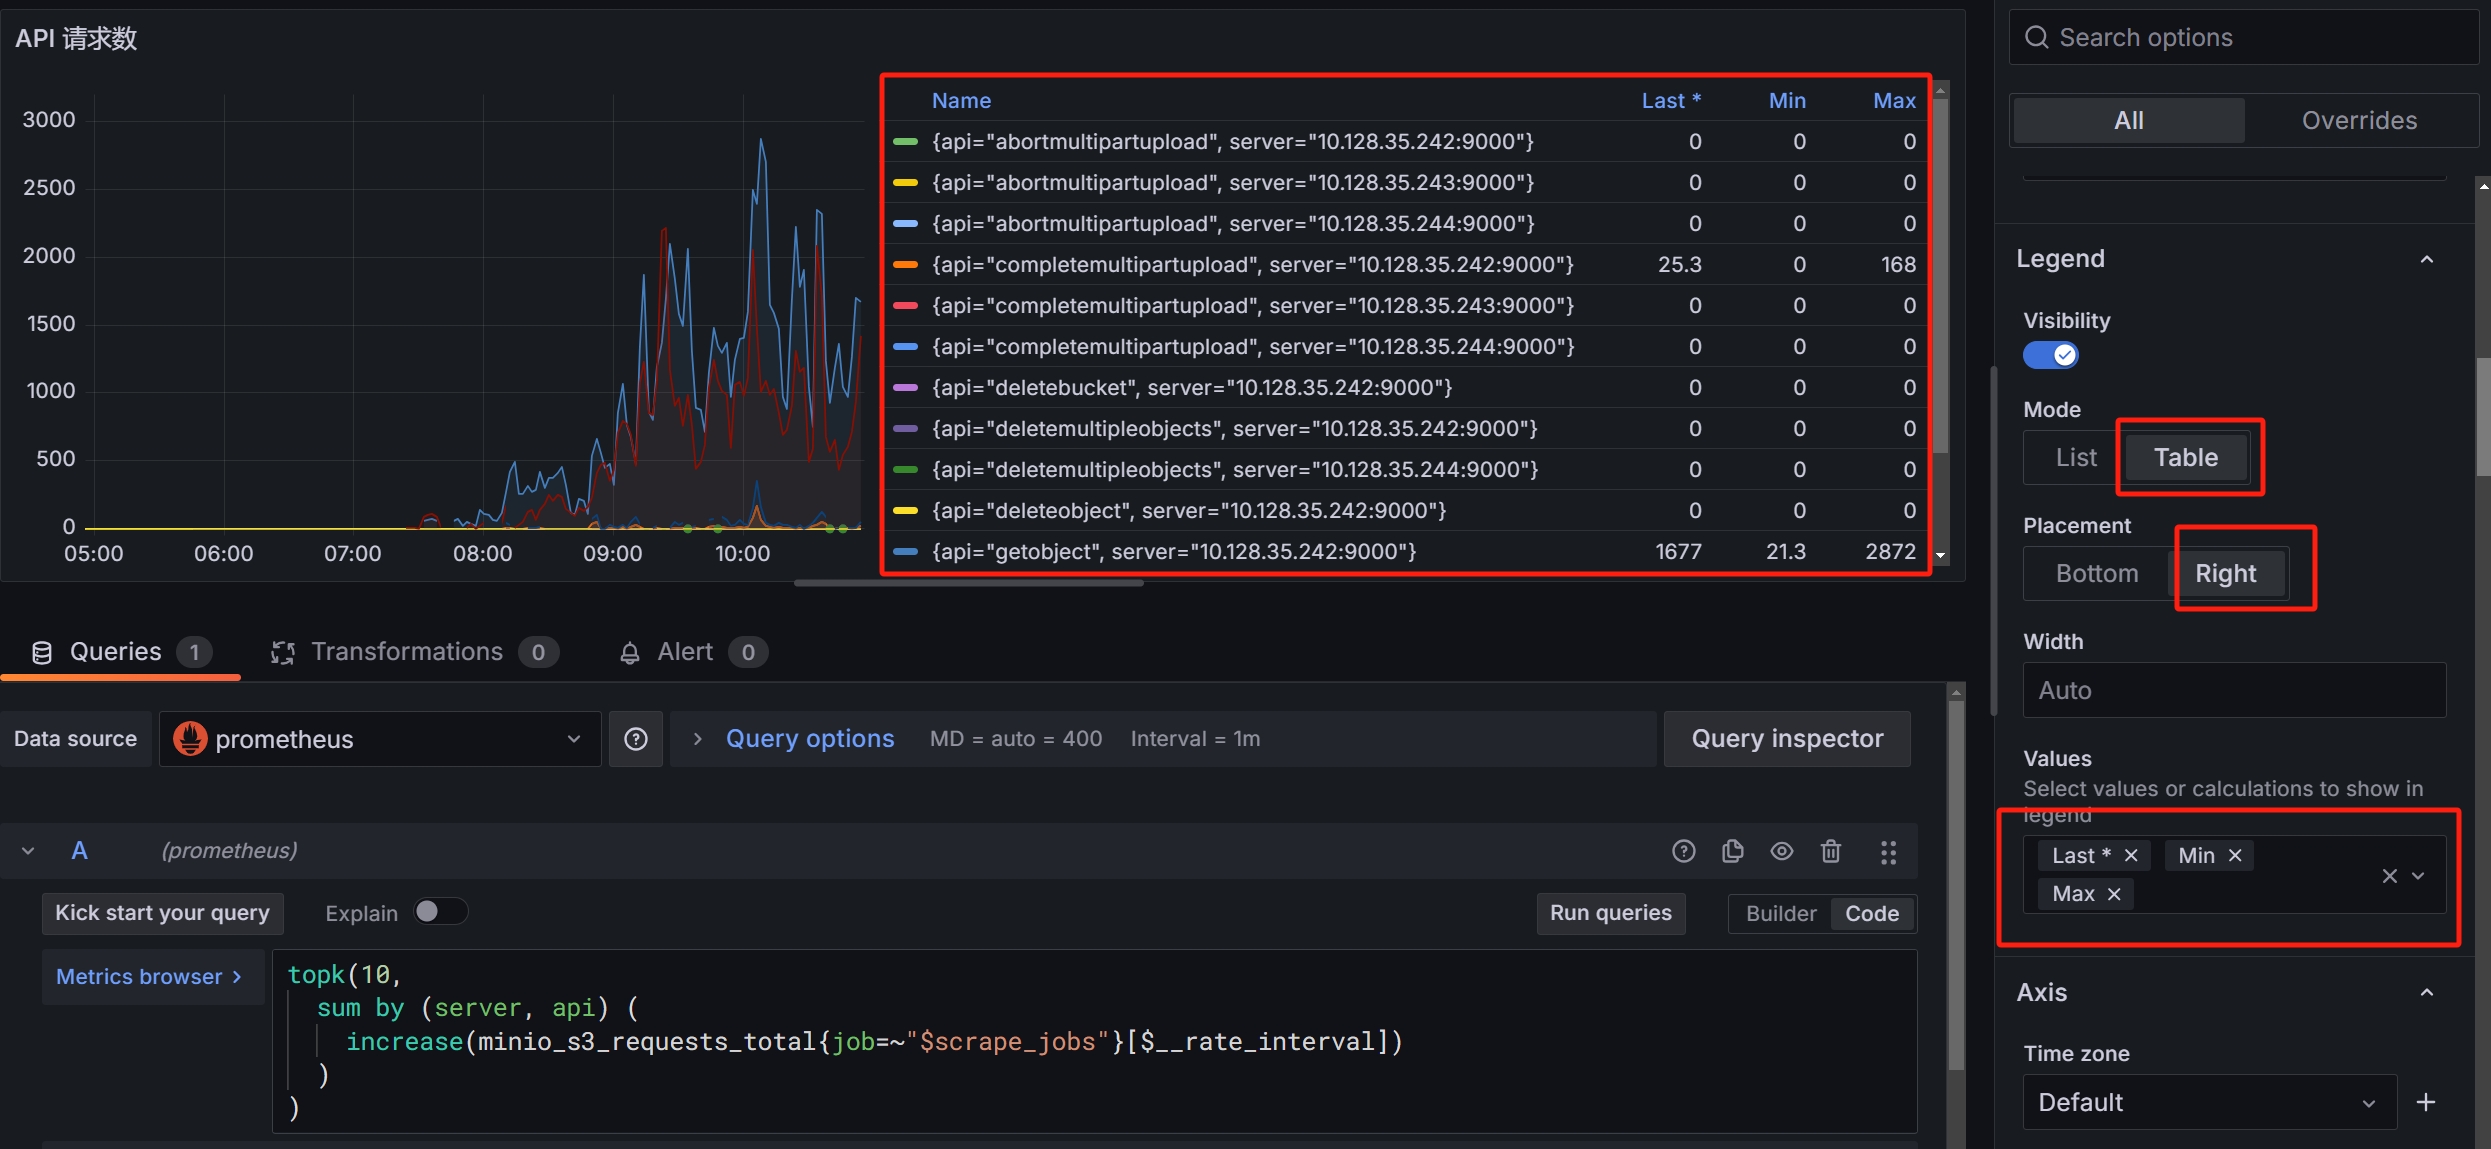Click Run queries button
The width and height of the screenshot is (2491, 1149).
[1610, 913]
